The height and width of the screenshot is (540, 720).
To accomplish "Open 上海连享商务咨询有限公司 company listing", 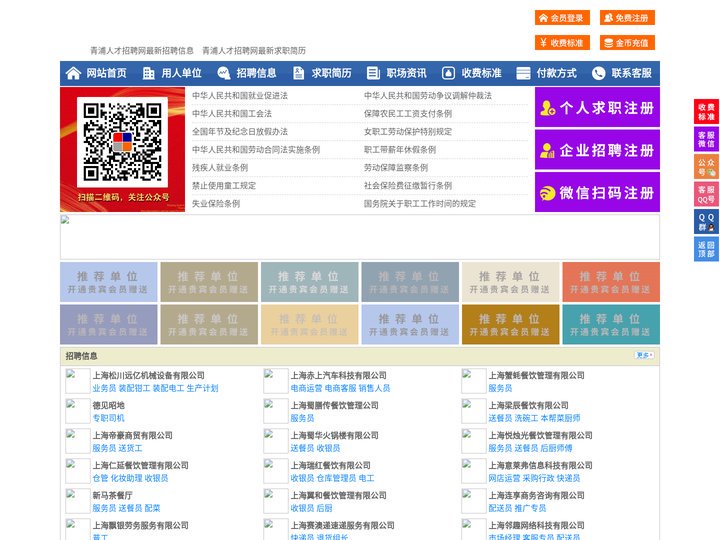I will point(536,495).
